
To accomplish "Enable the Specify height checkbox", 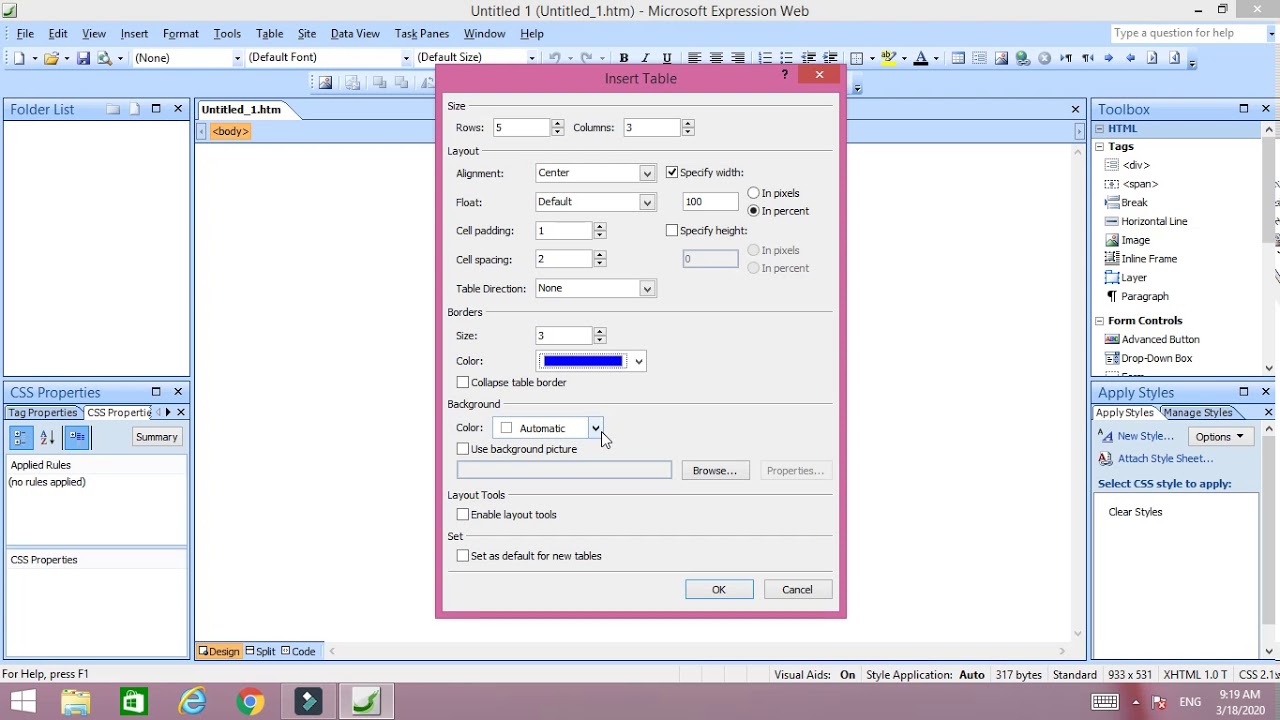I will pyautogui.click(x=672, y=231).
